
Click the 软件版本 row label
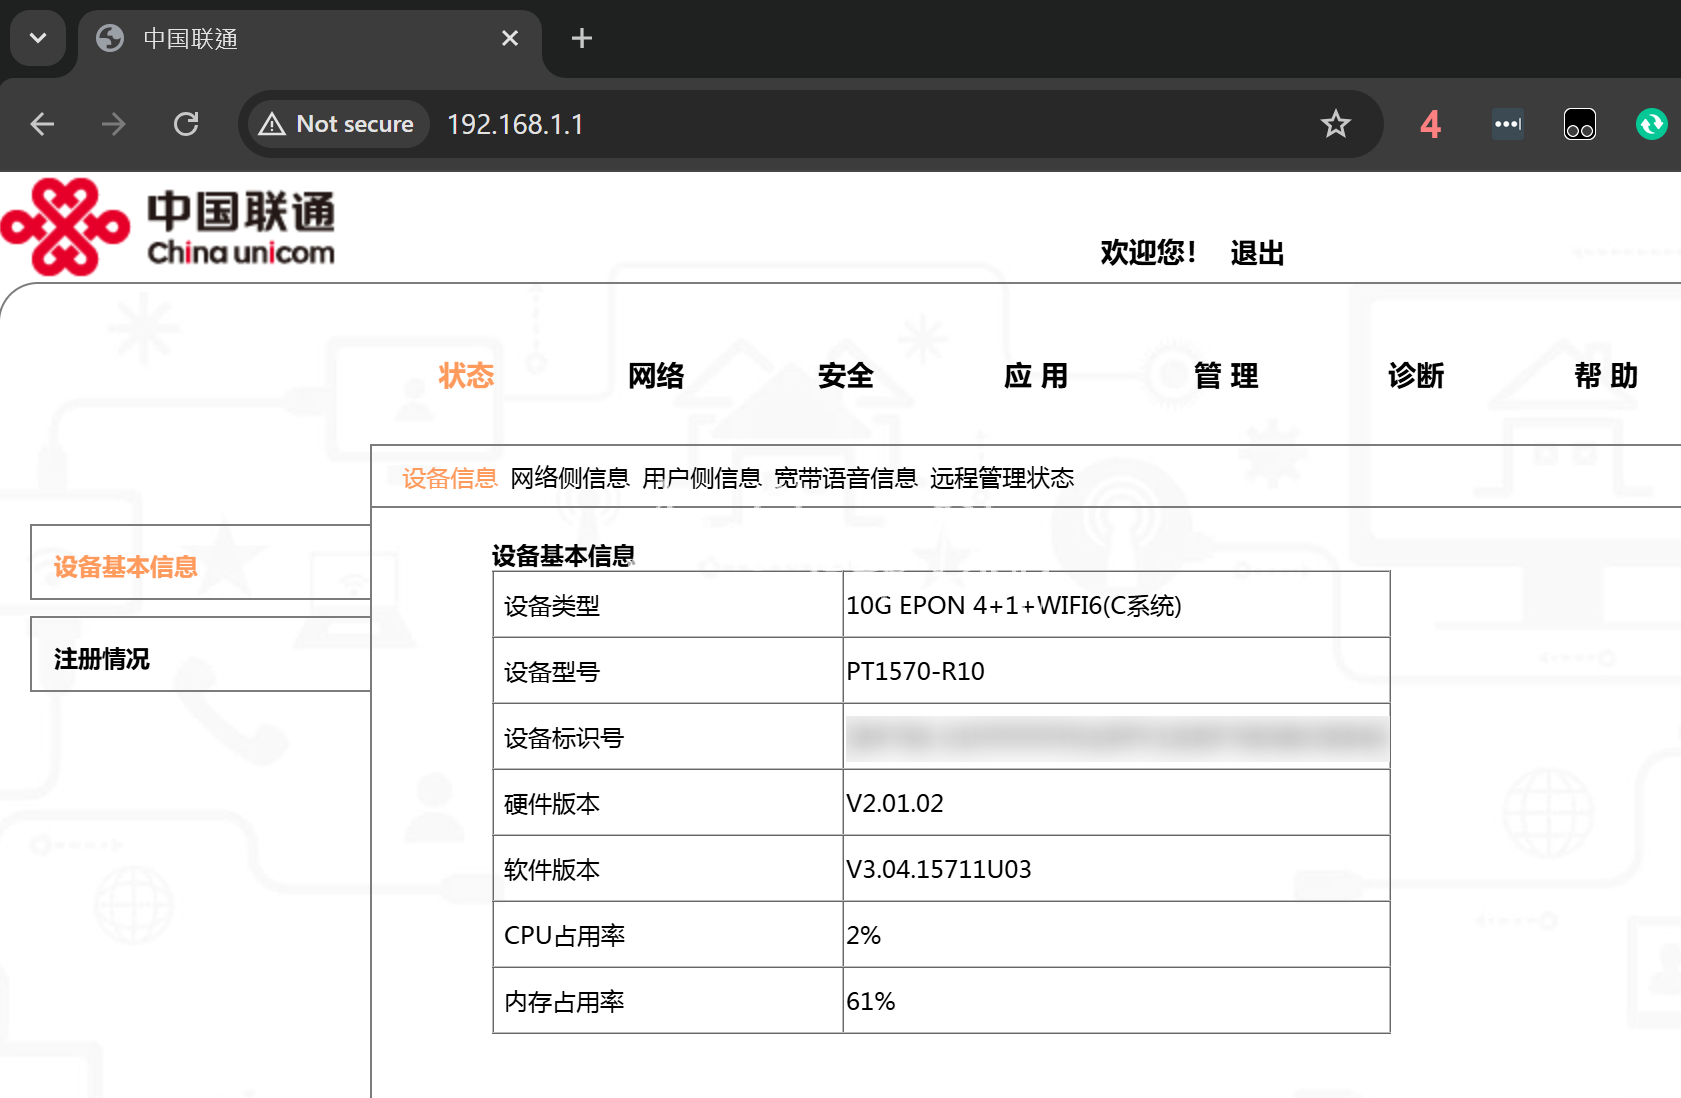[552, 870]
